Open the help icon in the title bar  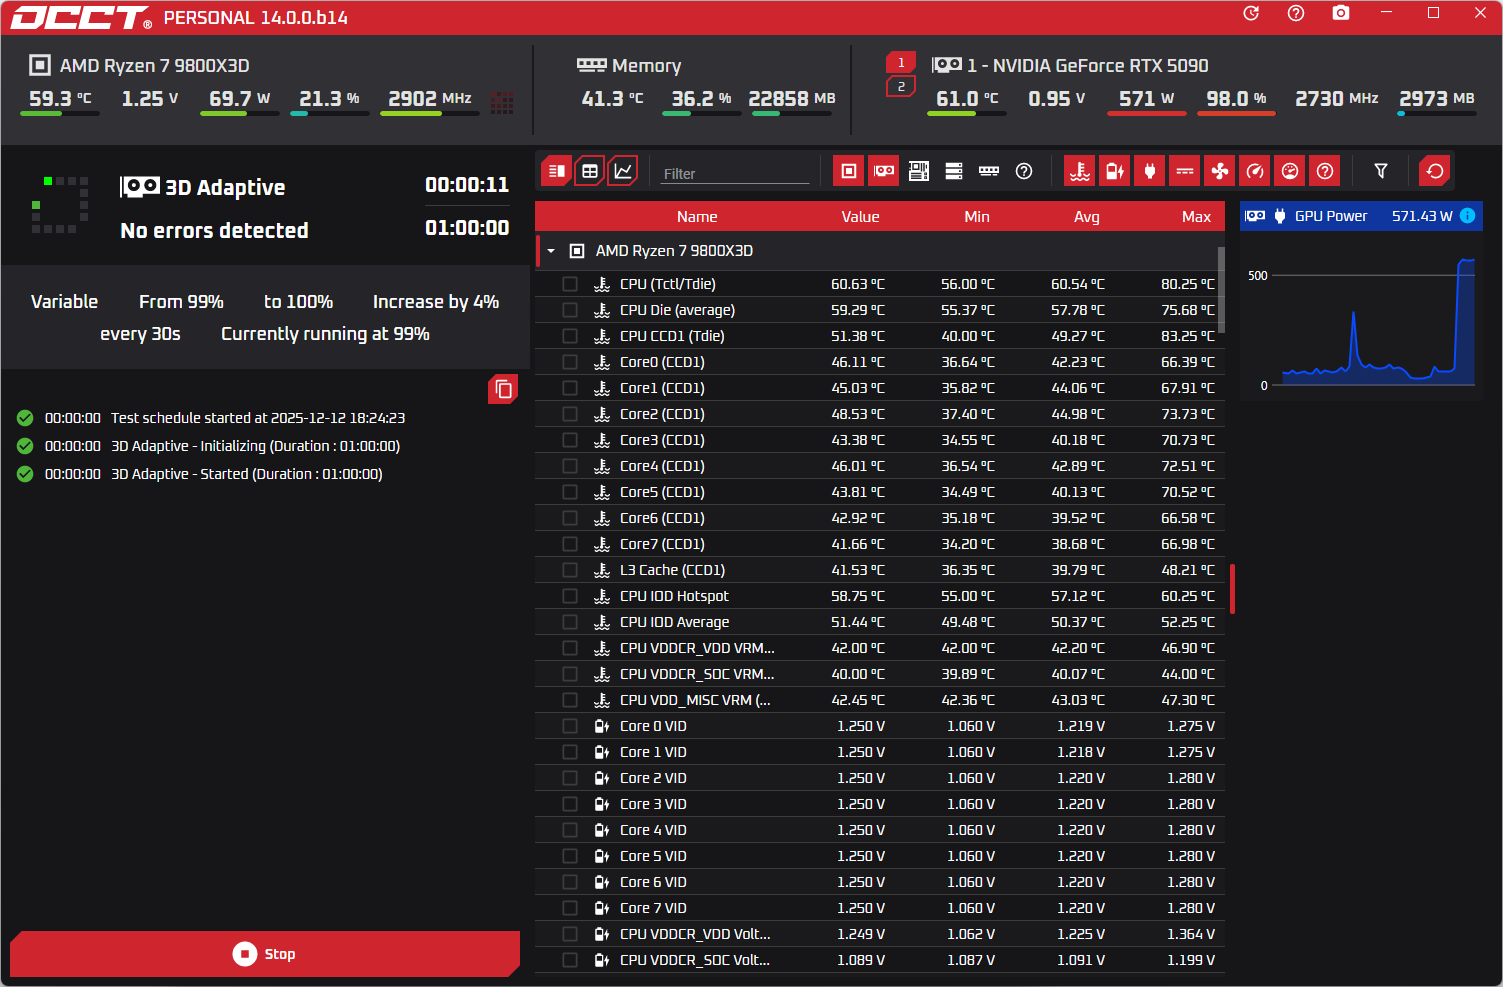[1296, 13]
